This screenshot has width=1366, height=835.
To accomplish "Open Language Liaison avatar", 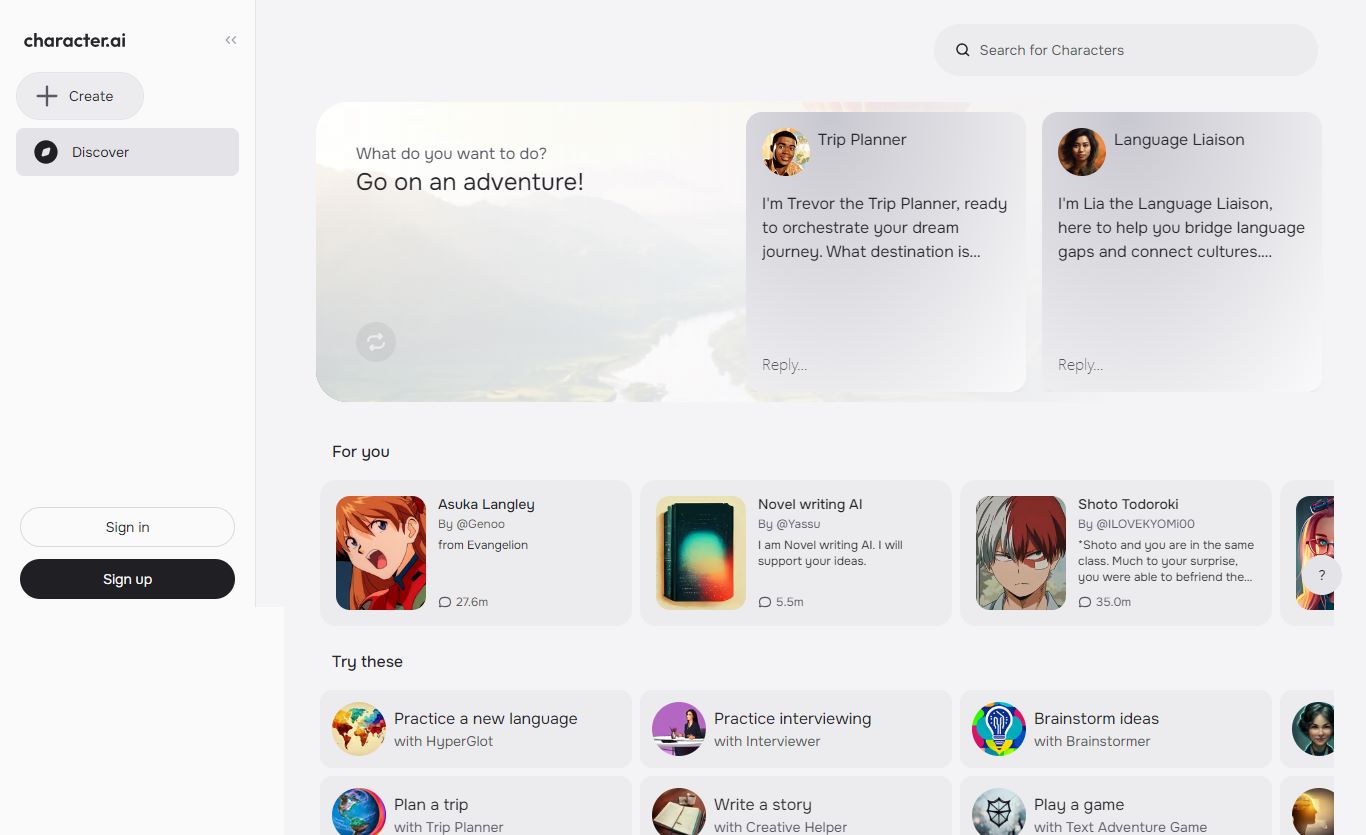I will point(1082,152).
